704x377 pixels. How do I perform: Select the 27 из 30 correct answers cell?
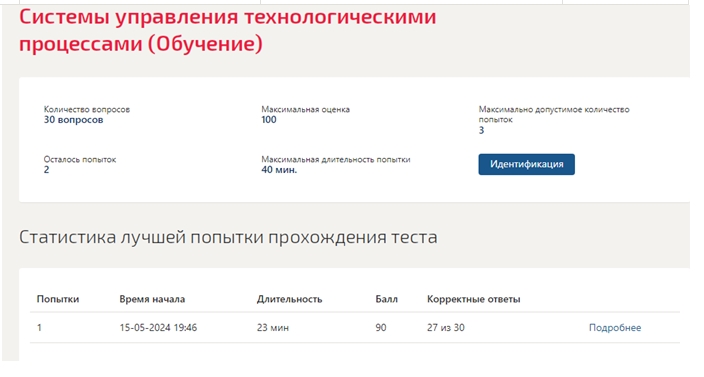click(x=446, y=328)
